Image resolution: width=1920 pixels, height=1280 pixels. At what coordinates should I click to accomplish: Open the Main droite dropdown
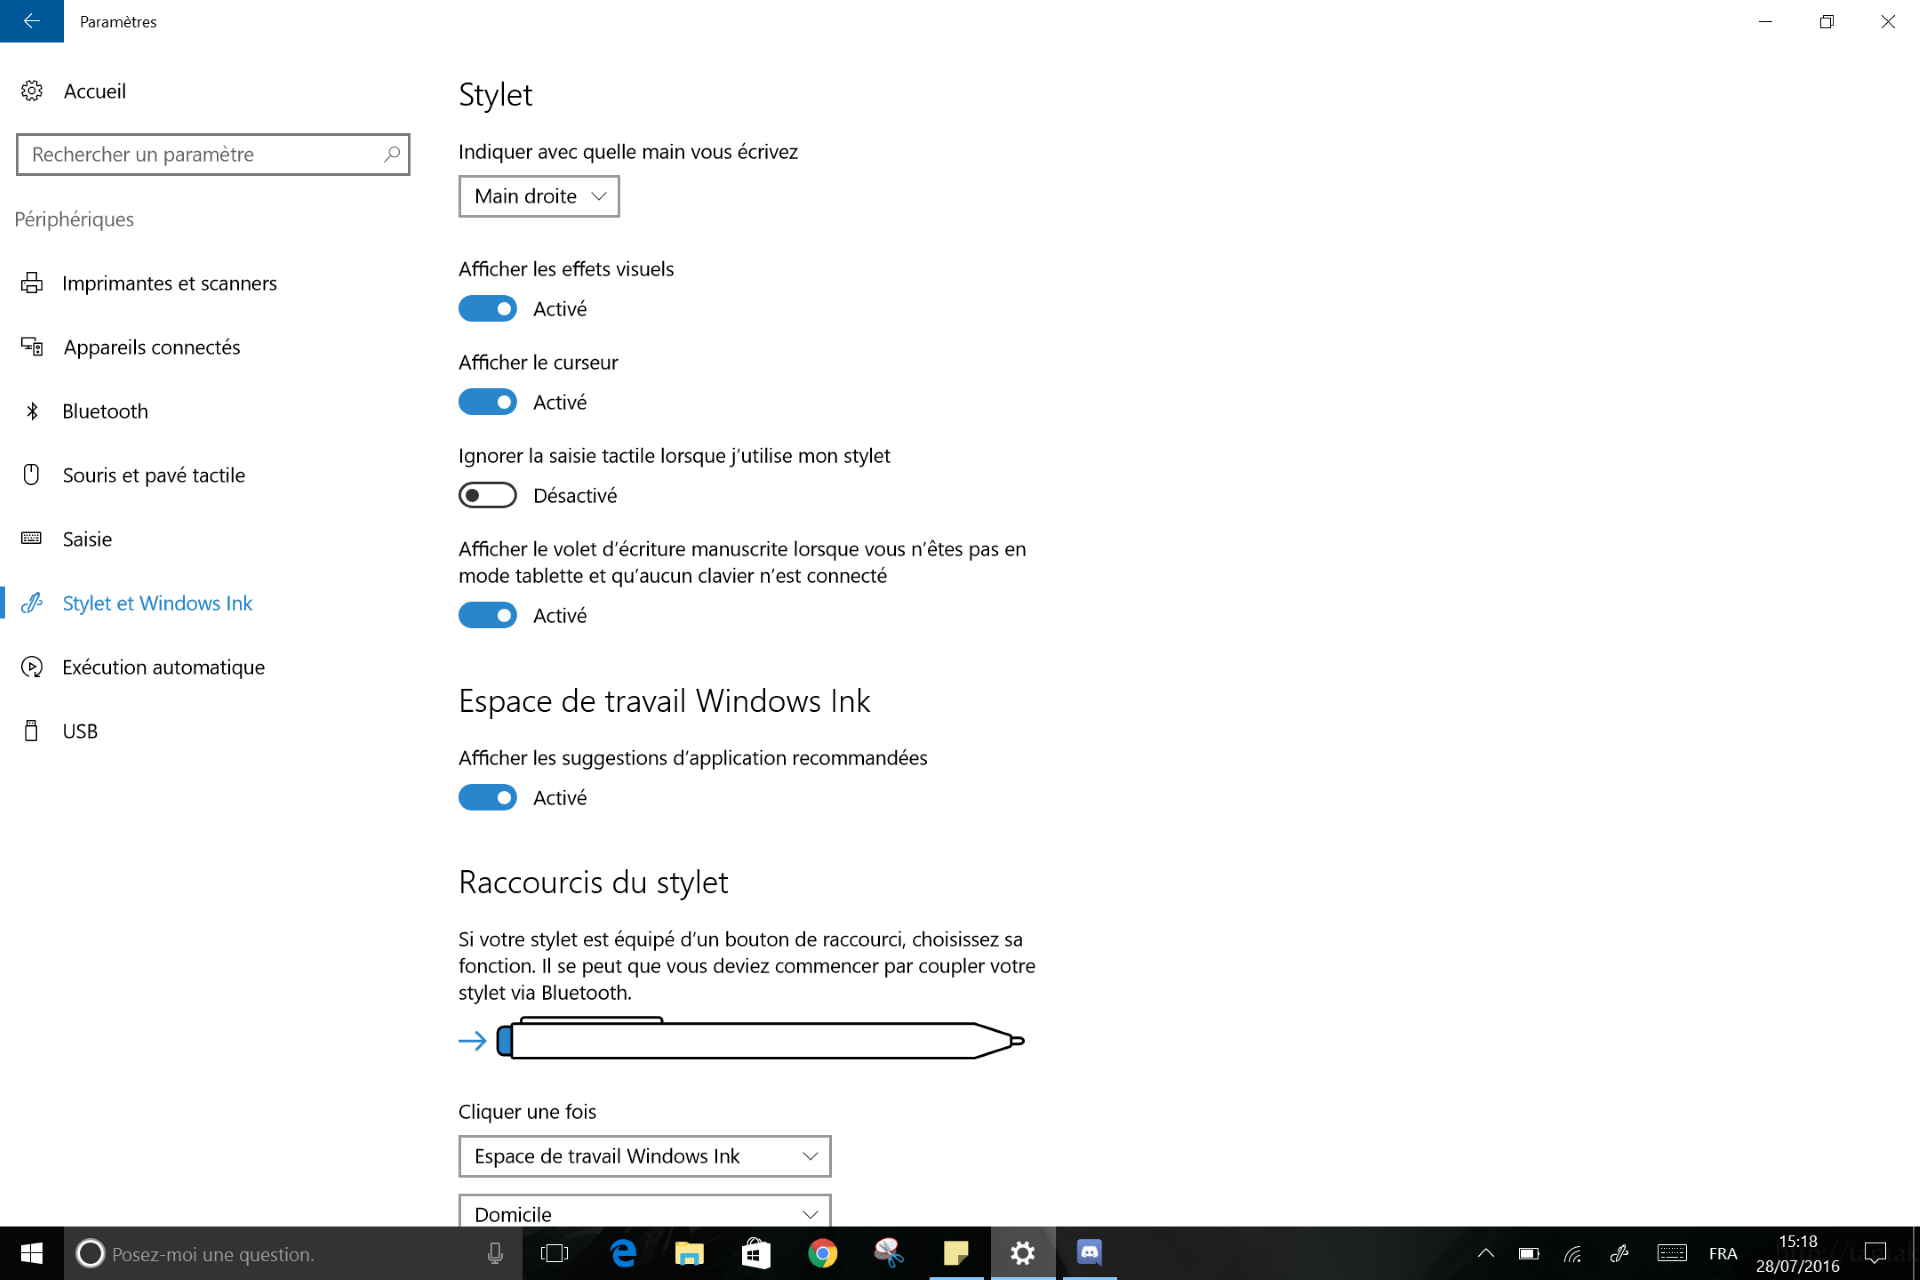[x=539, y=196]
